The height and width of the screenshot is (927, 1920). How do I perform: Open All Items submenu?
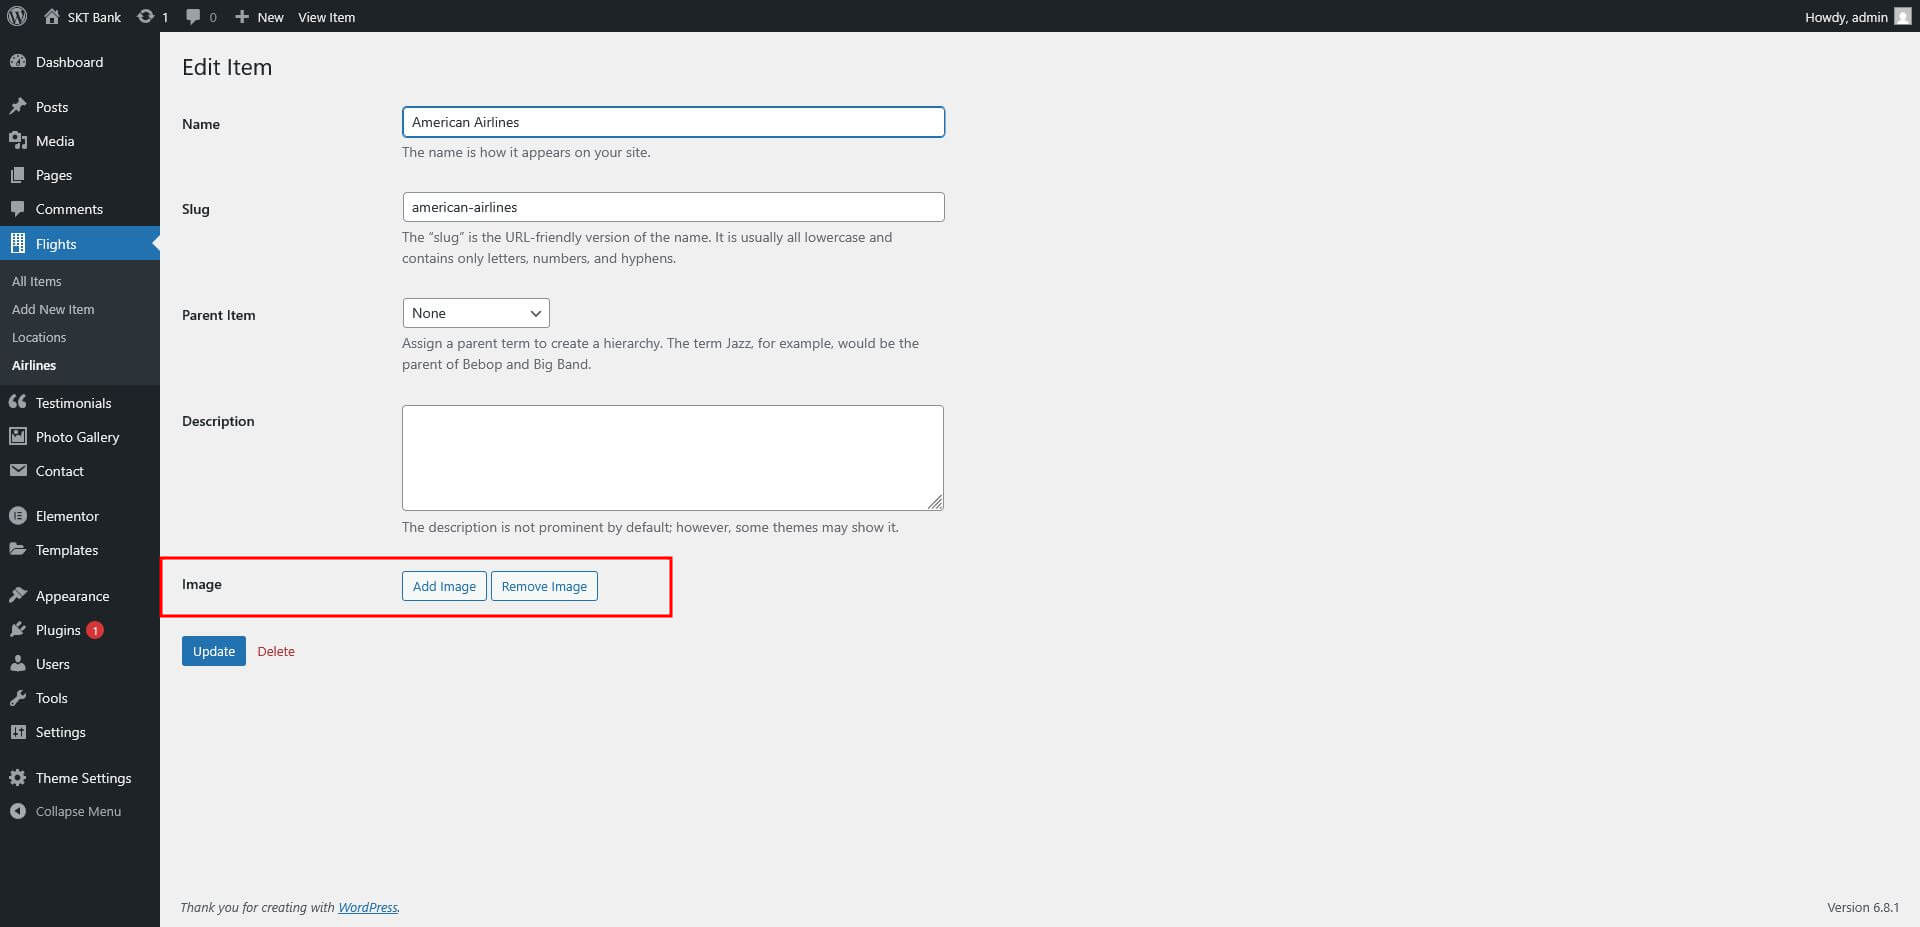[37, 281]
